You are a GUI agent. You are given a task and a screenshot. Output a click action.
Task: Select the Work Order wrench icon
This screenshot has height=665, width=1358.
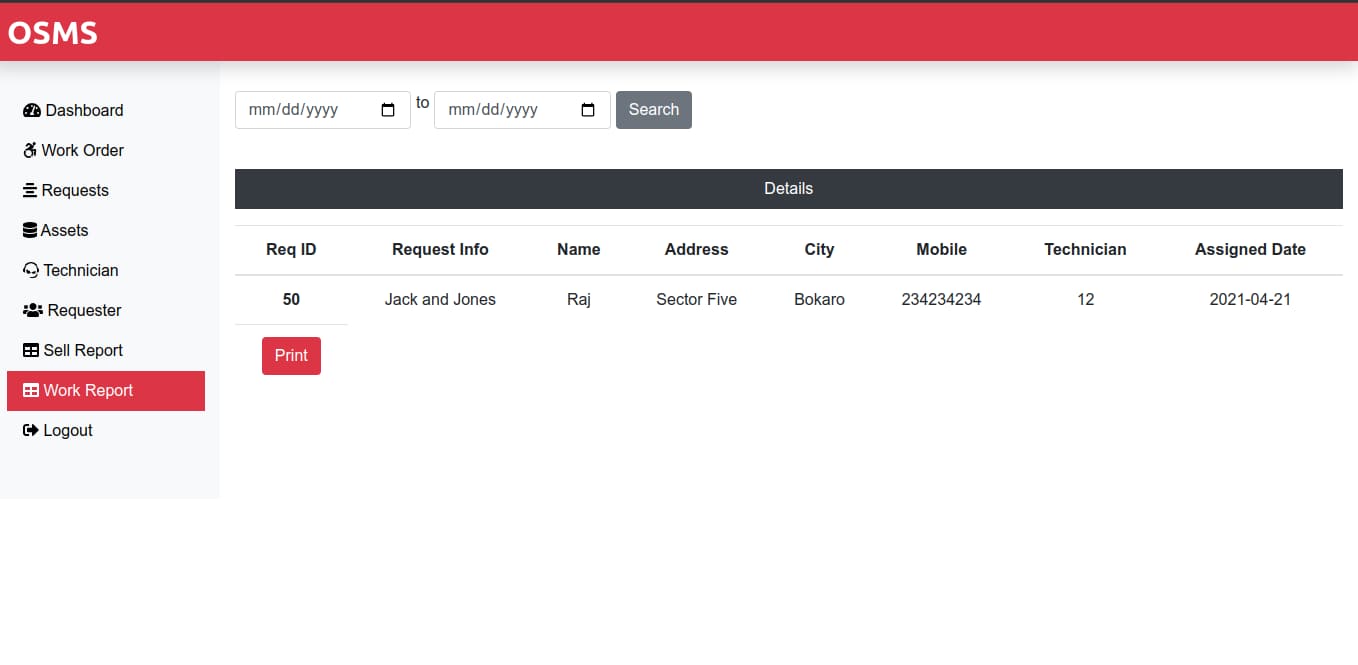[31, 150]
